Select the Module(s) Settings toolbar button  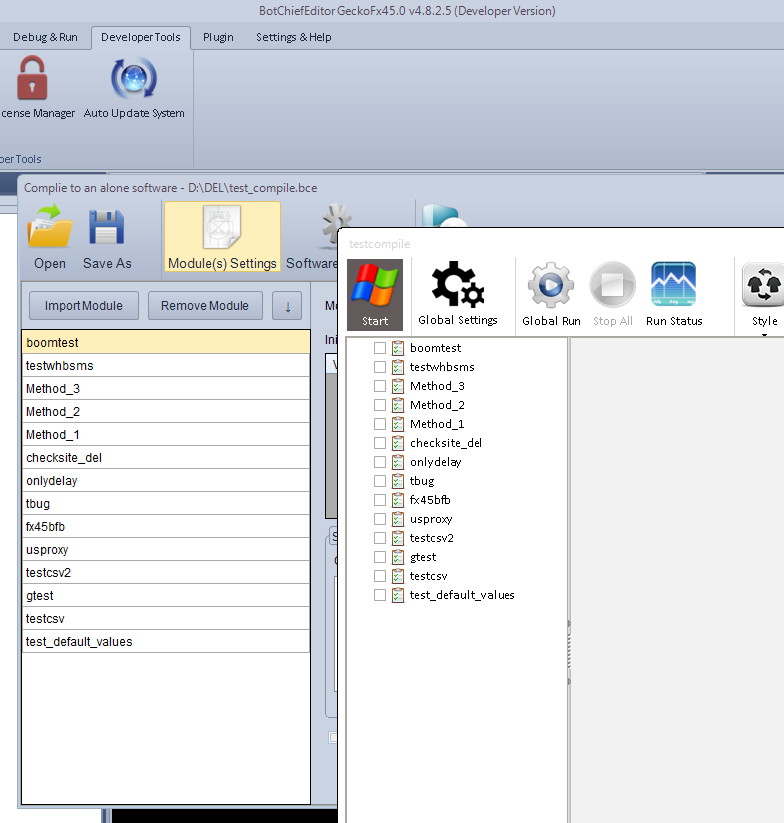click(x=222, y=237)
